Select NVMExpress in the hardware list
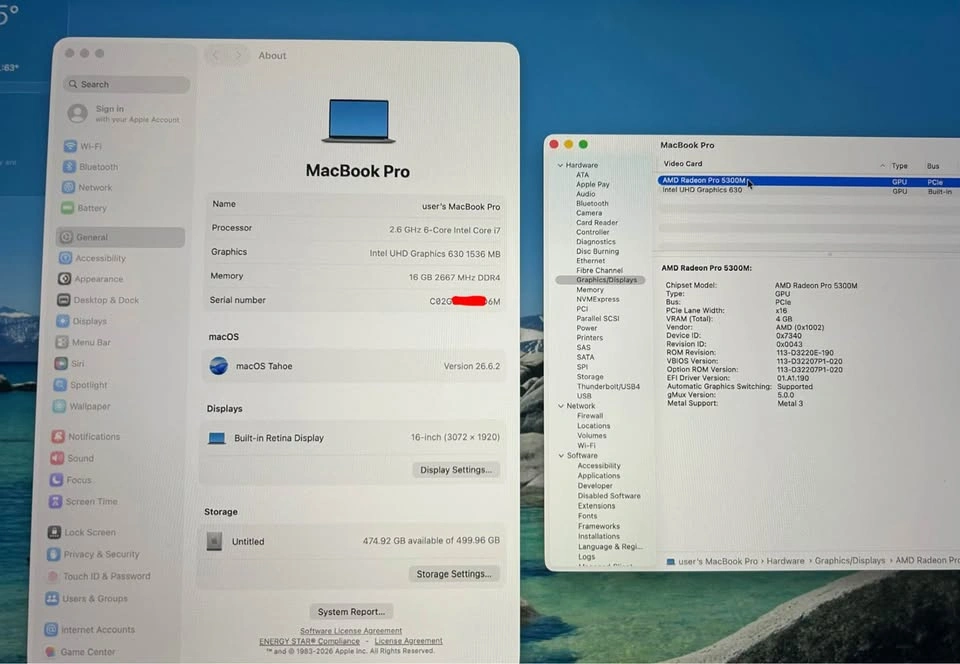960x664 pixels. [x=598, y=299]
